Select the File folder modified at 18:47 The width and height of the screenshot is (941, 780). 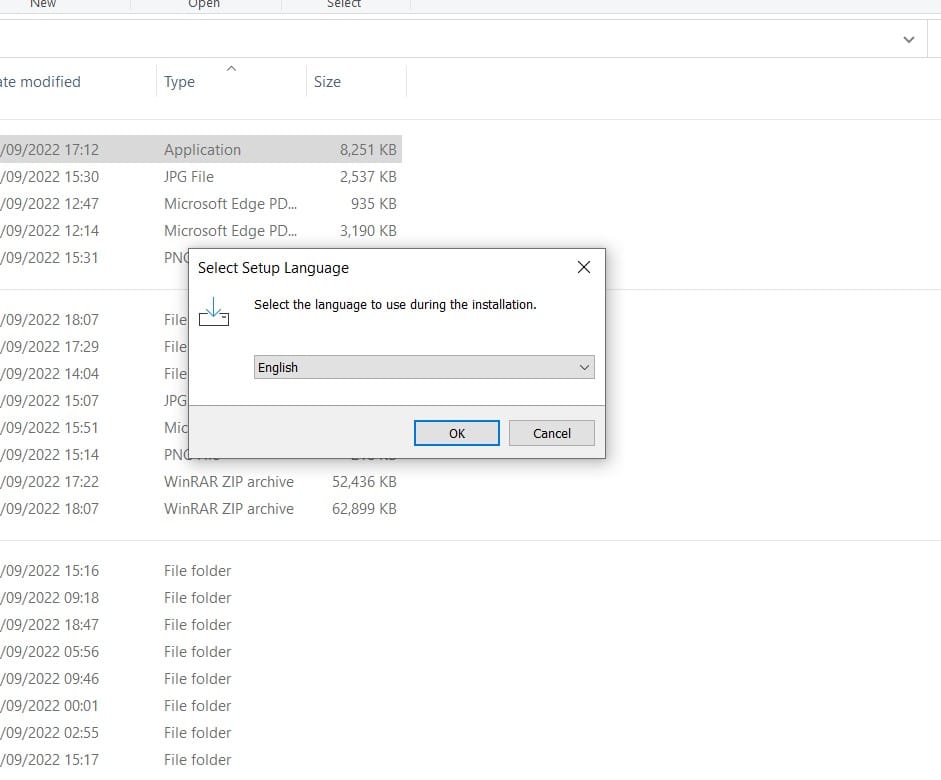[x=197, y=624]
